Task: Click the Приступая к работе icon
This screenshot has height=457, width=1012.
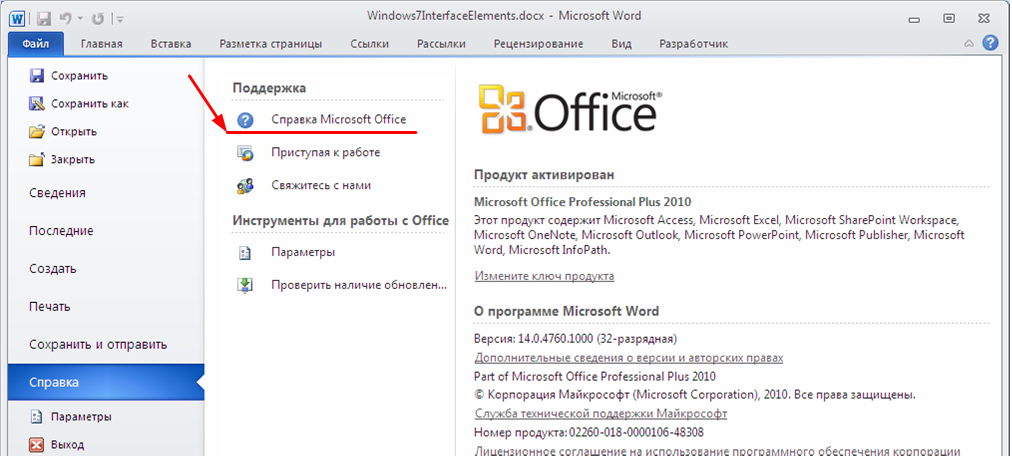Action: (x=245, y=153)
